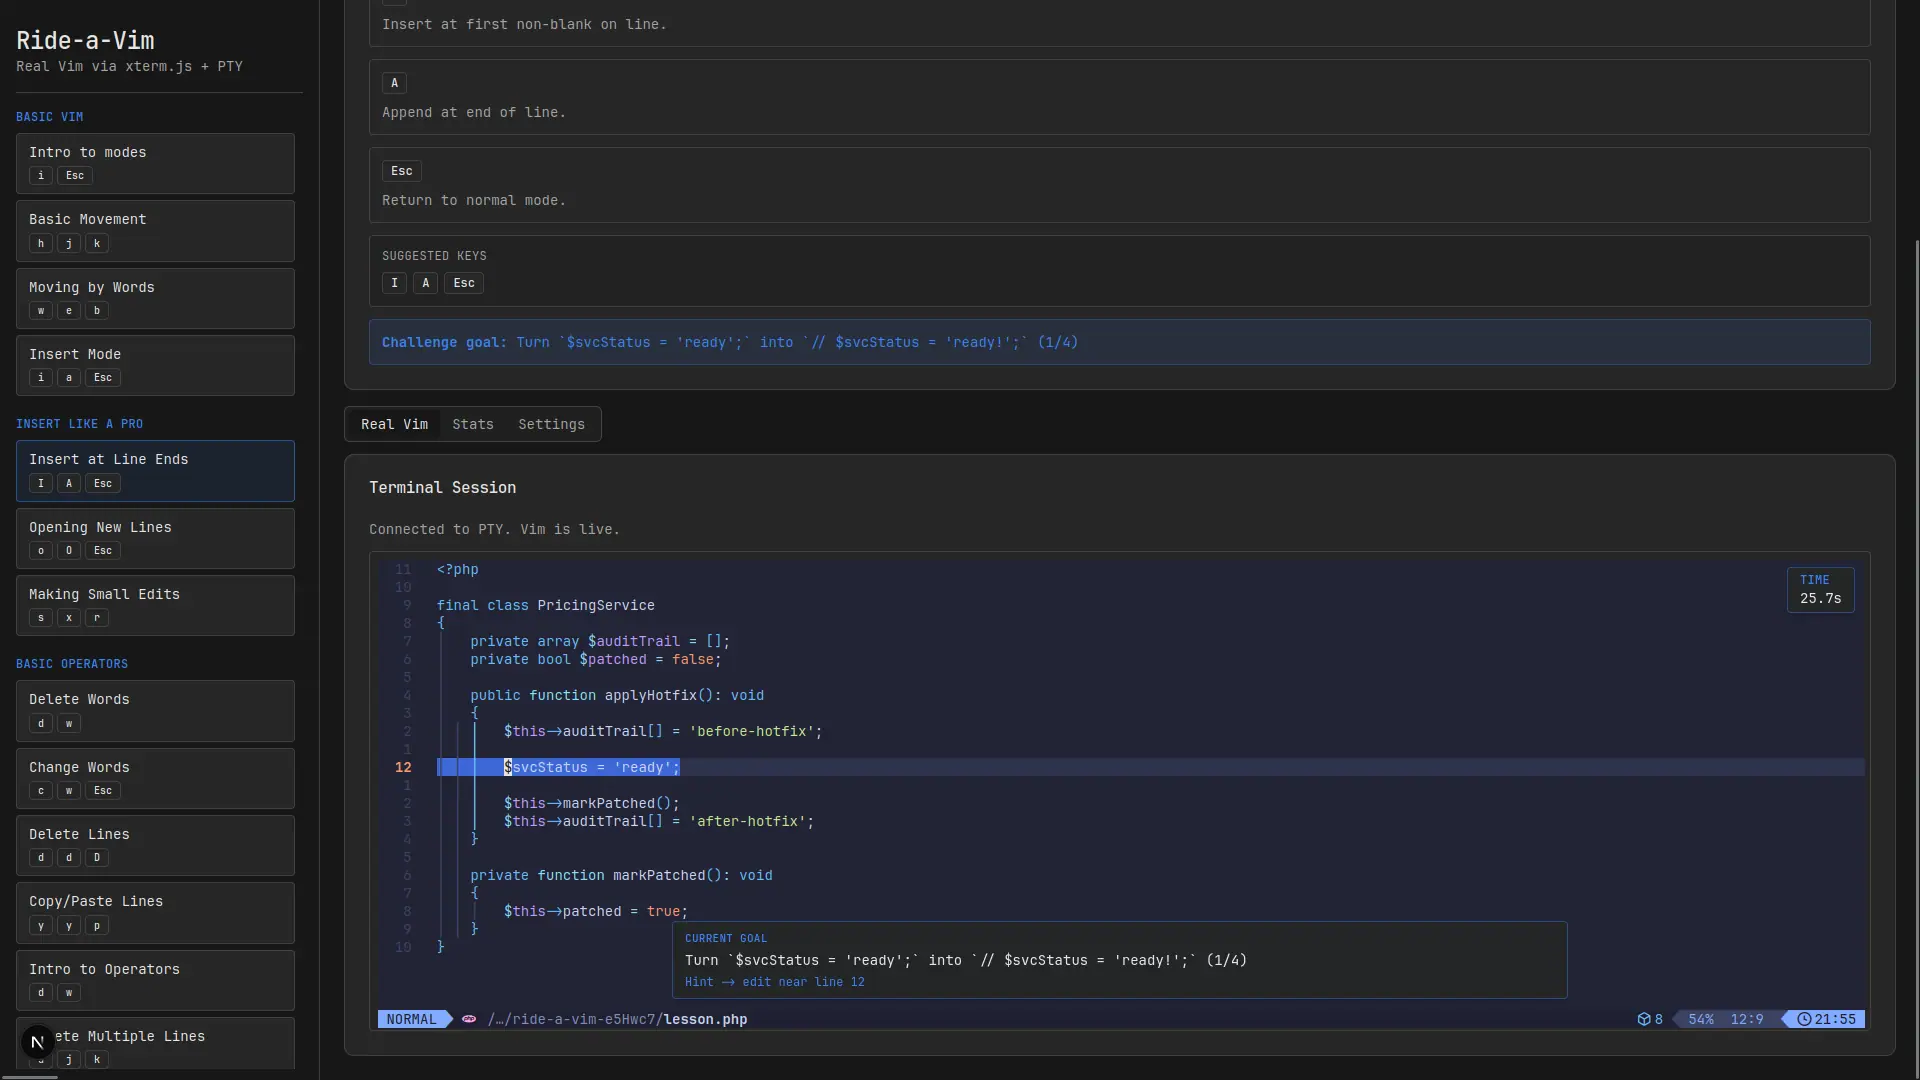Screen dimensions: 1920x1080
Task: Click '$this->markPatched();' code line
Action: pos(592,803)
